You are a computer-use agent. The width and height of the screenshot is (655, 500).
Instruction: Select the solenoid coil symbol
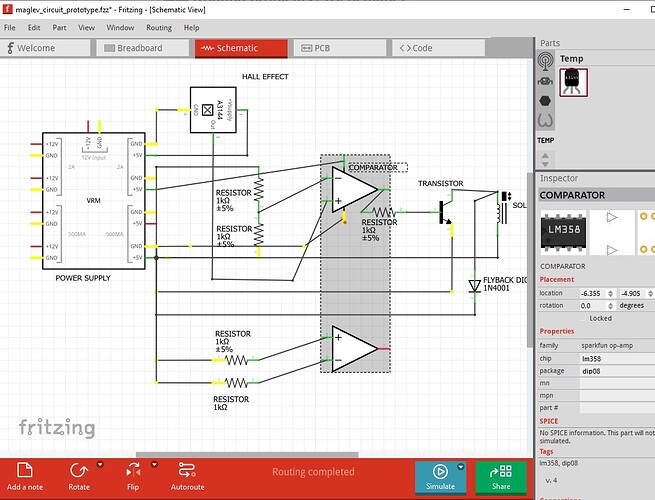click(502, 208)
